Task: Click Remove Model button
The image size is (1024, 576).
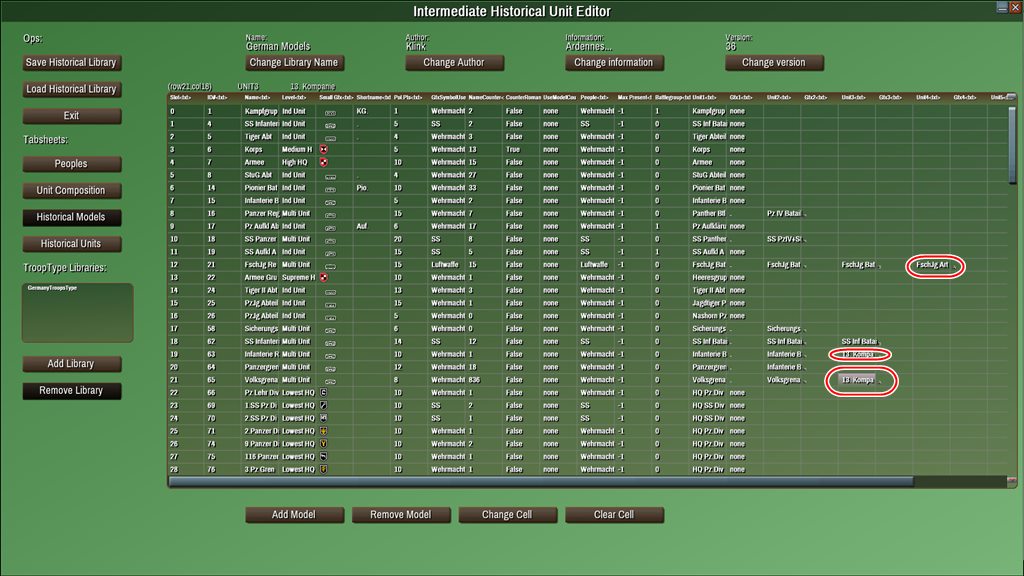Action: pyautogui.click(x=401, y=515)
